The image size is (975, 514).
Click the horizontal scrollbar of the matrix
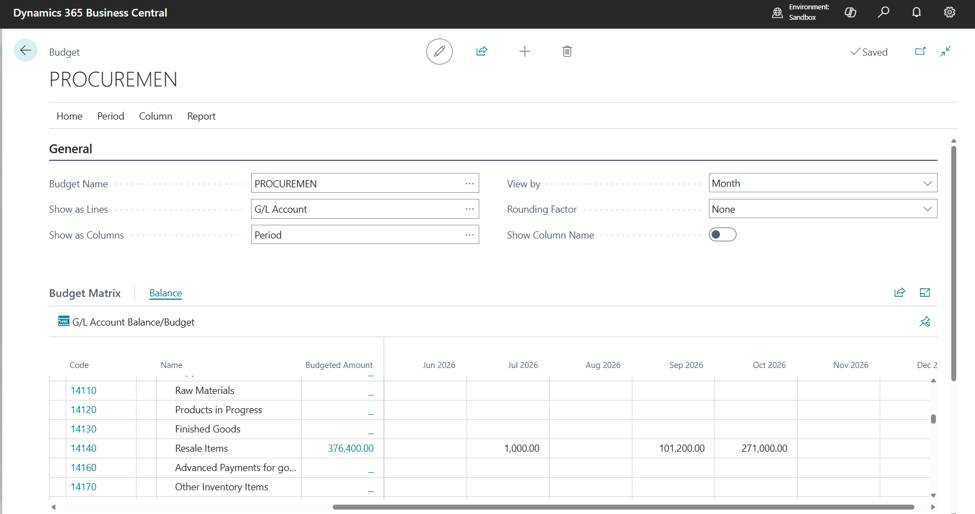pos(623,507)
